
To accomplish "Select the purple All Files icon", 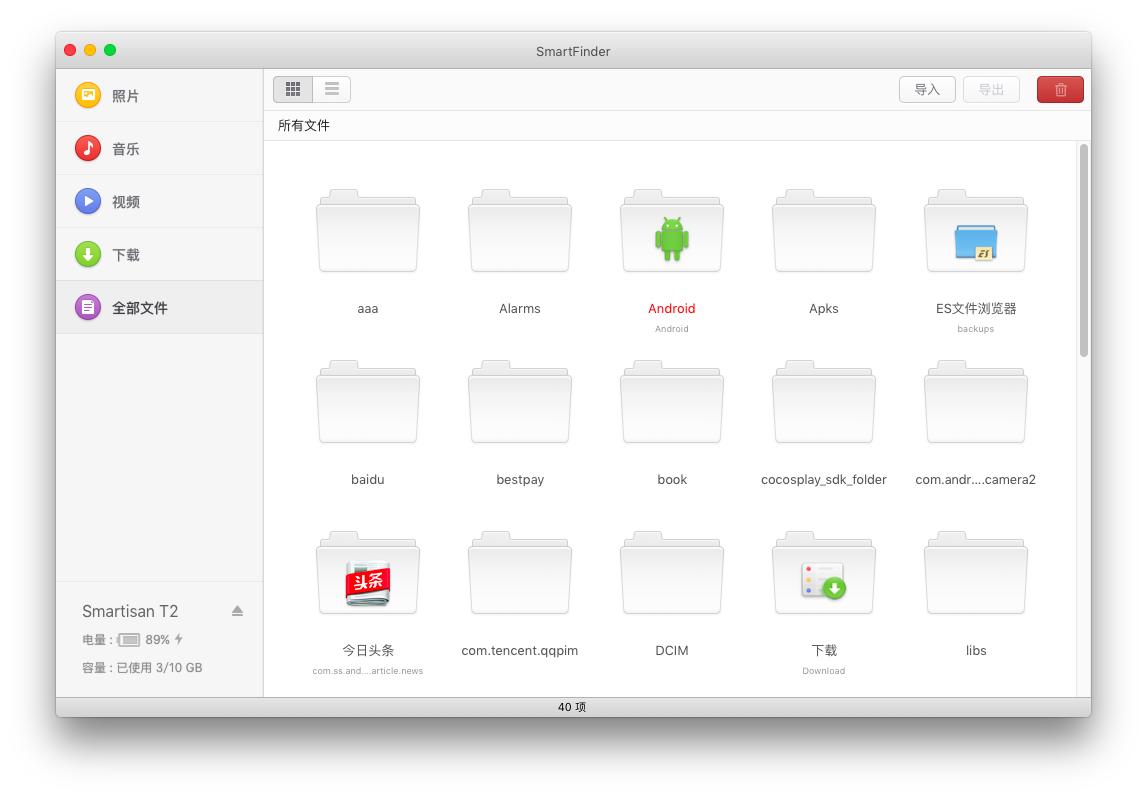I will click(x=88, y=307).
